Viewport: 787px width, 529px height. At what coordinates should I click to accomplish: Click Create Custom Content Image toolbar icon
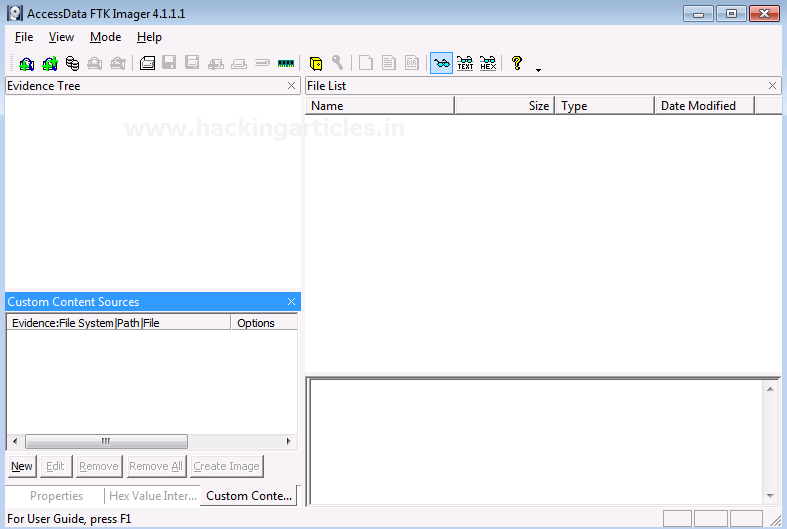239,64
